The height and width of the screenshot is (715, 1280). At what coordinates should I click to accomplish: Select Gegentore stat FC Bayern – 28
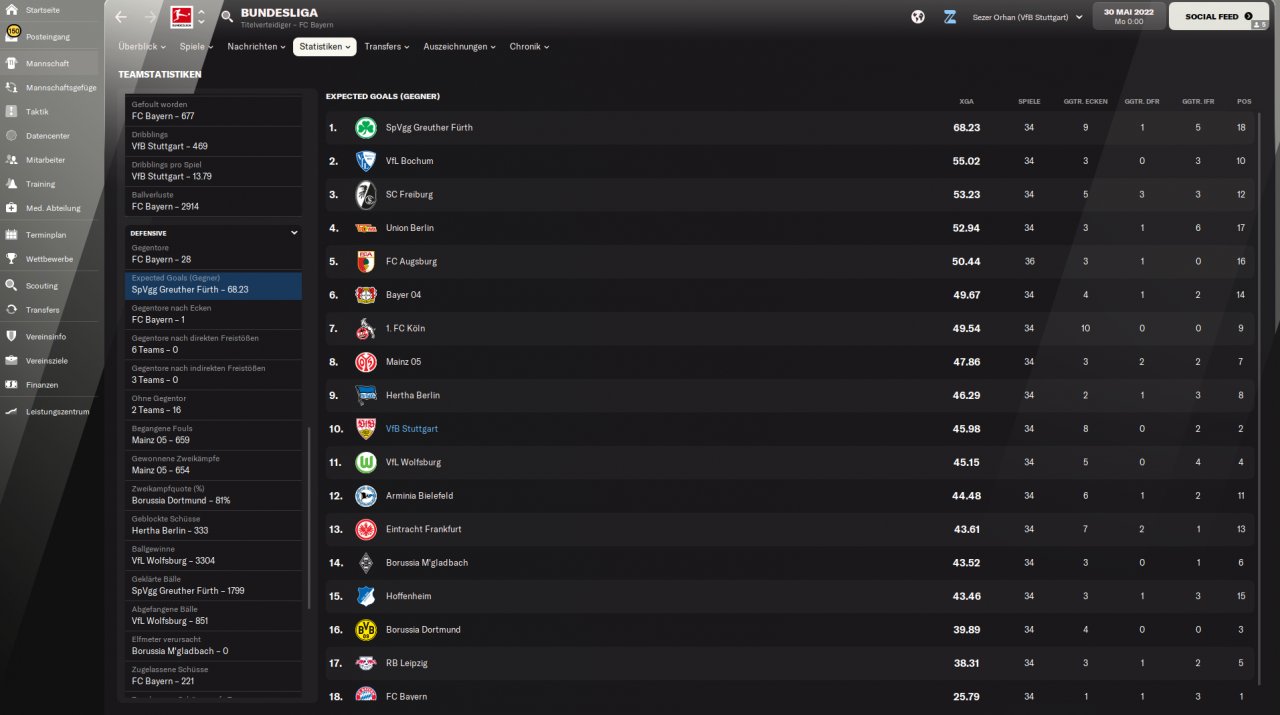pos(213,254)
